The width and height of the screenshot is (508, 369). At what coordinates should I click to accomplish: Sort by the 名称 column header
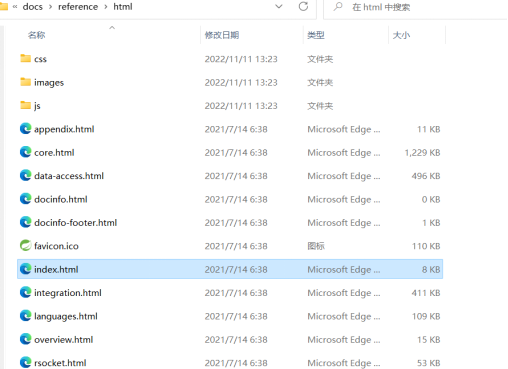[37, 35]
